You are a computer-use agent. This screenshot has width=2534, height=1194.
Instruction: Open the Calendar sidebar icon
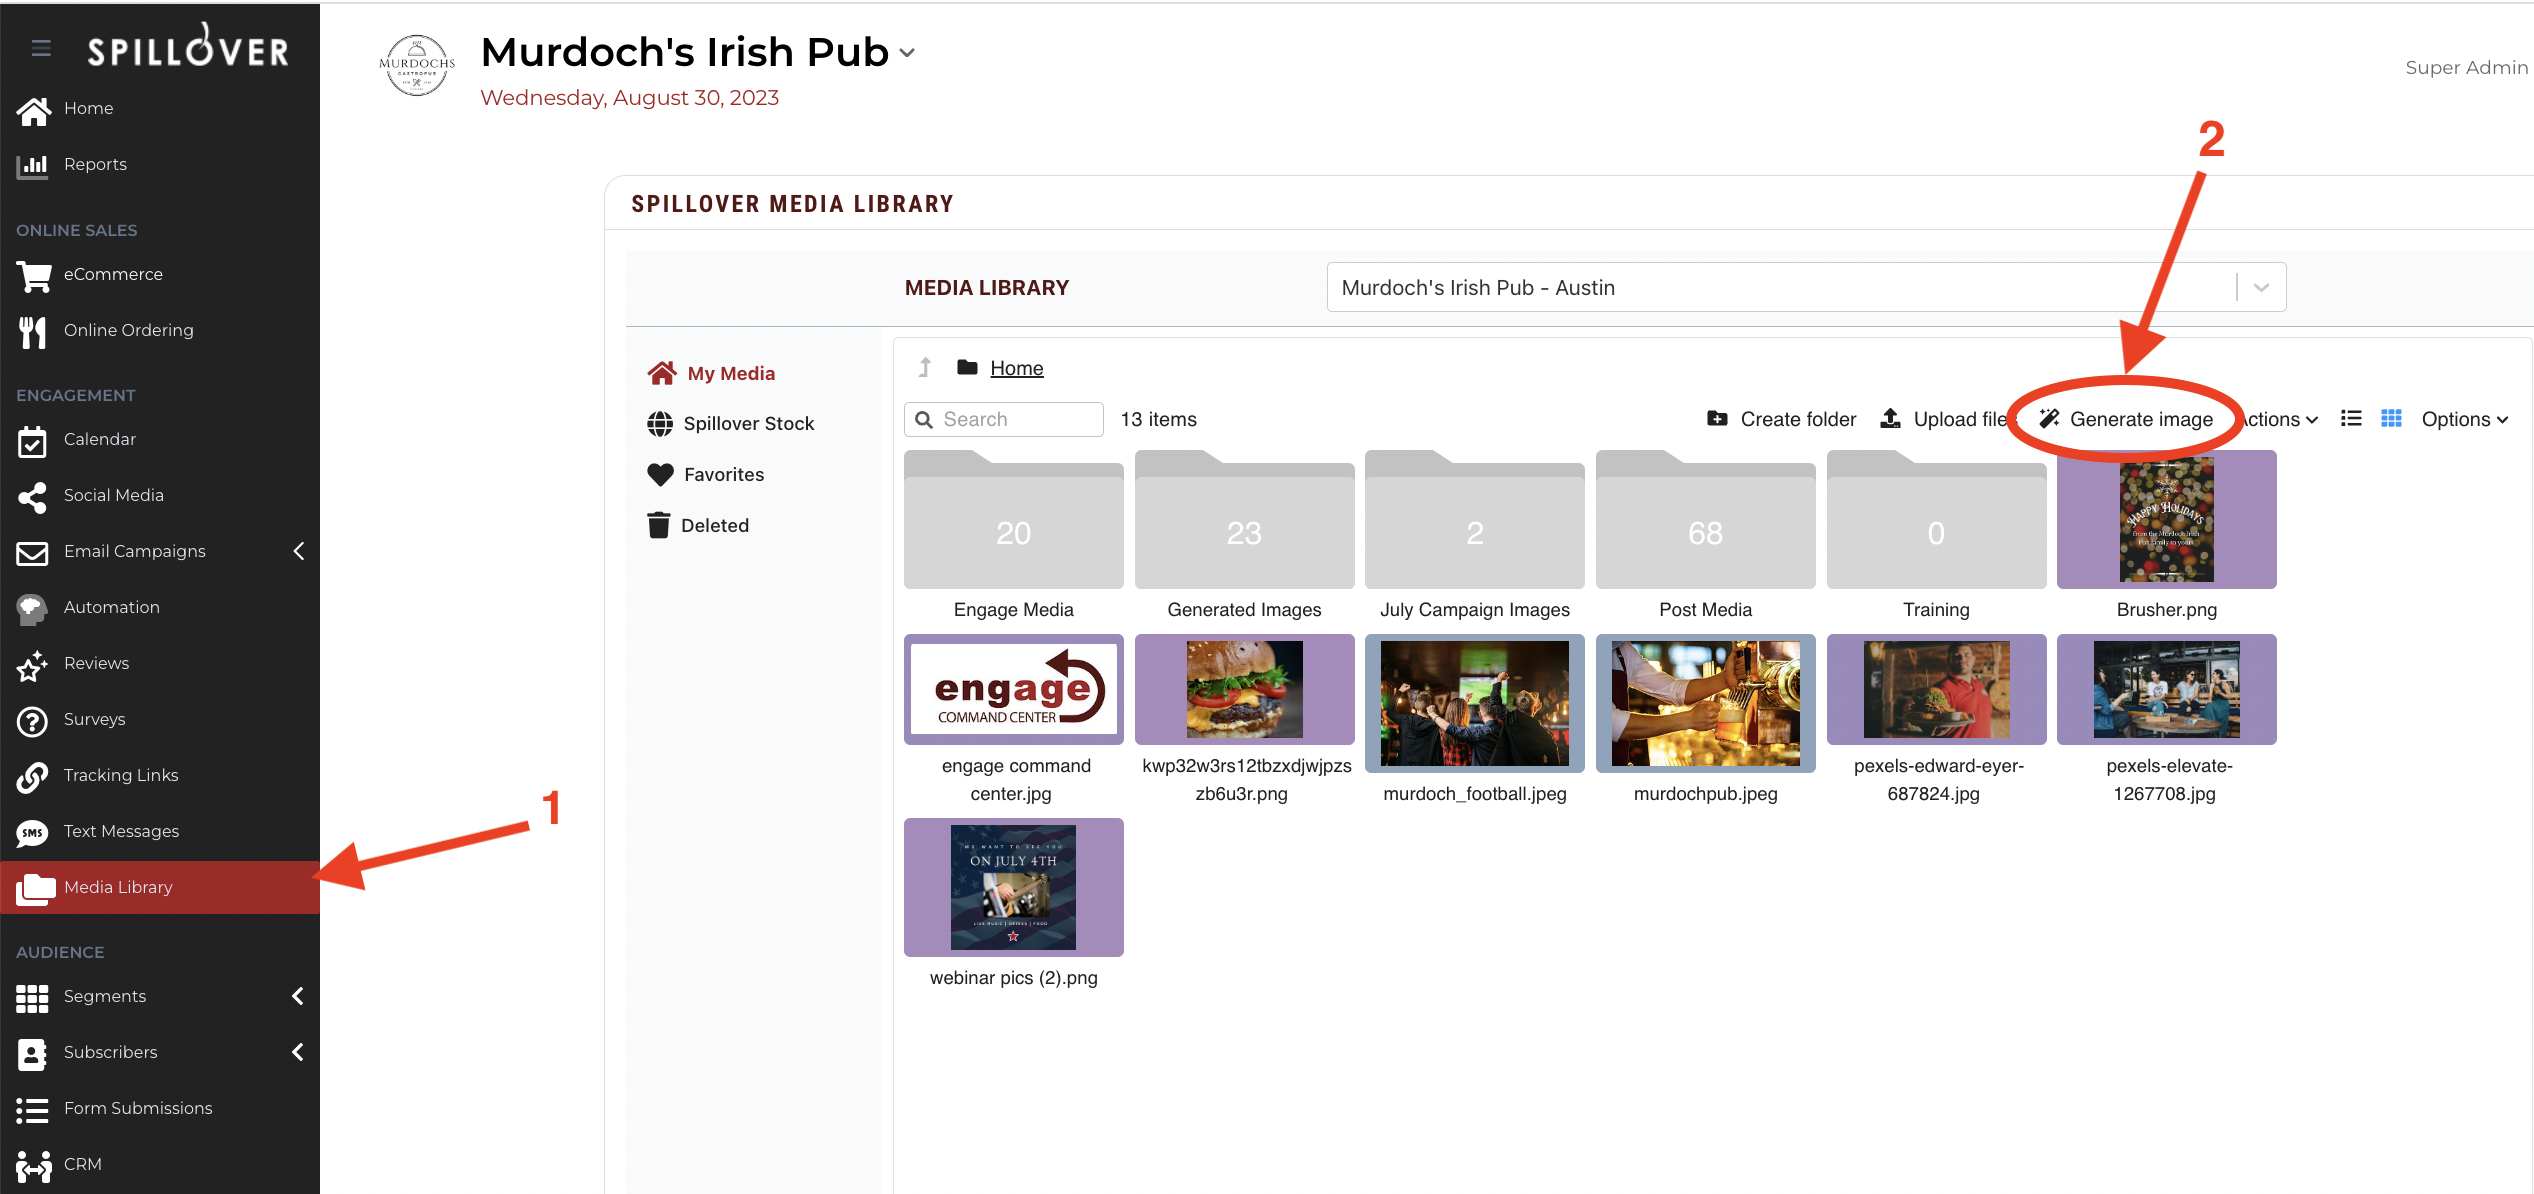pyautogui.click(x=32, y=440)
